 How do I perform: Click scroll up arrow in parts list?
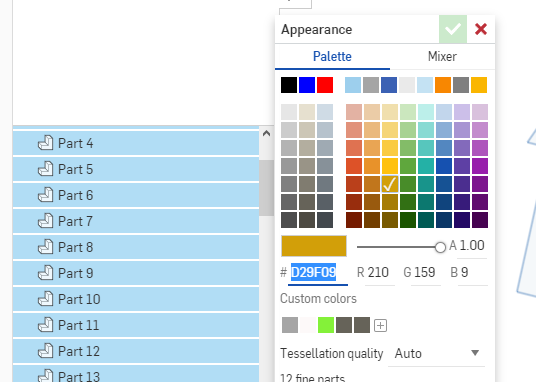[266, 133]
